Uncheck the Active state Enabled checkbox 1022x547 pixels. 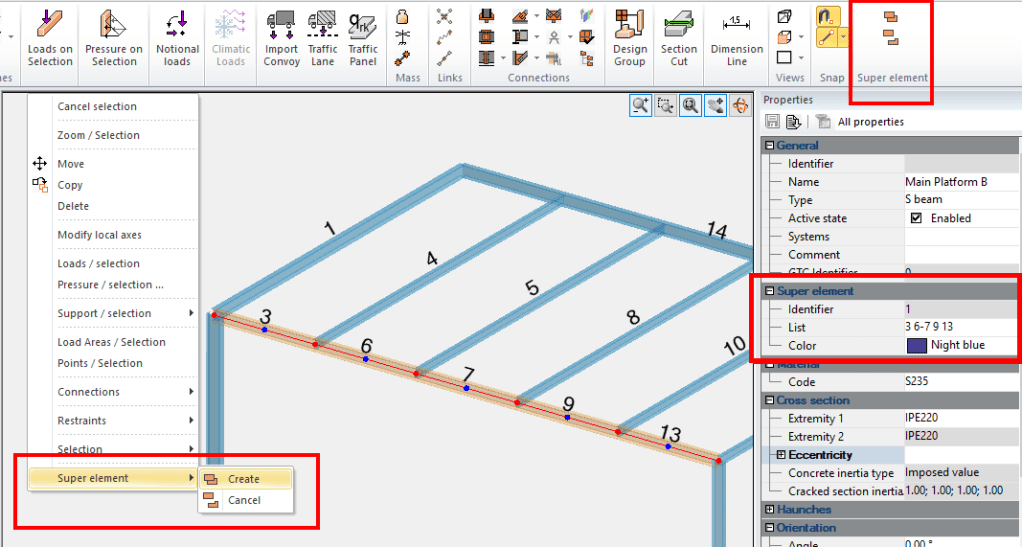(915, 218)
